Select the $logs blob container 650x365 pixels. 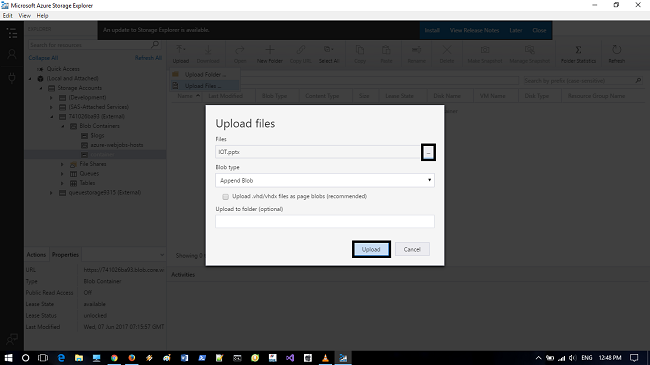(97, 136)
